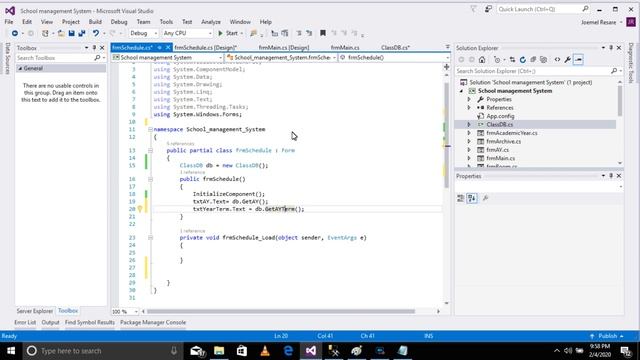Toggle auto-hide pin on Toolbox panel
The image size is (640, 360).
94,48
